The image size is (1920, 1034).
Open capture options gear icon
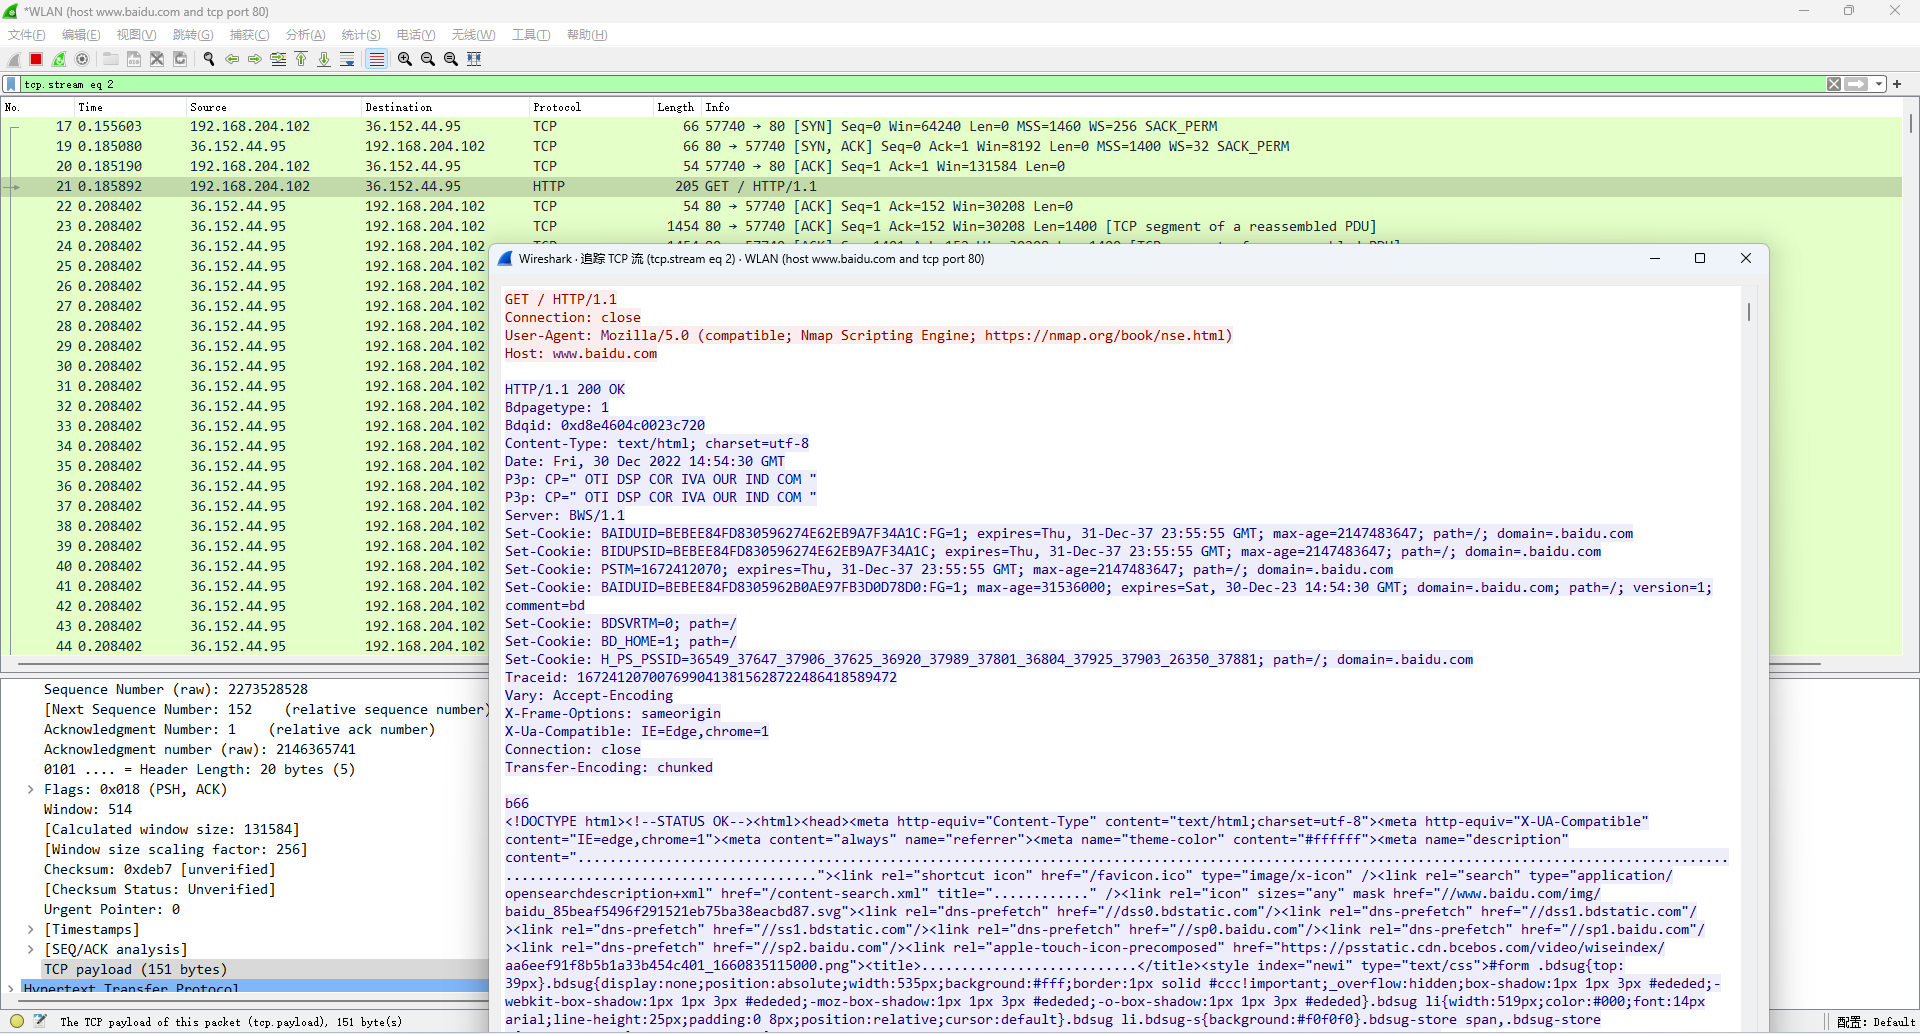pos(82,59)
